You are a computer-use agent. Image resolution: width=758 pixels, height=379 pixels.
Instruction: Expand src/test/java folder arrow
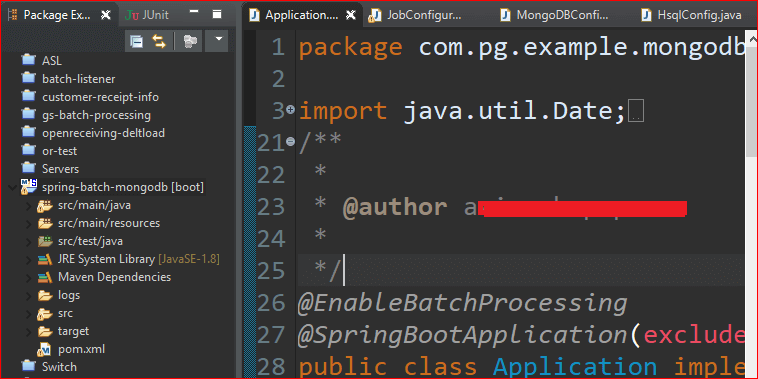[x=29, y=242]
